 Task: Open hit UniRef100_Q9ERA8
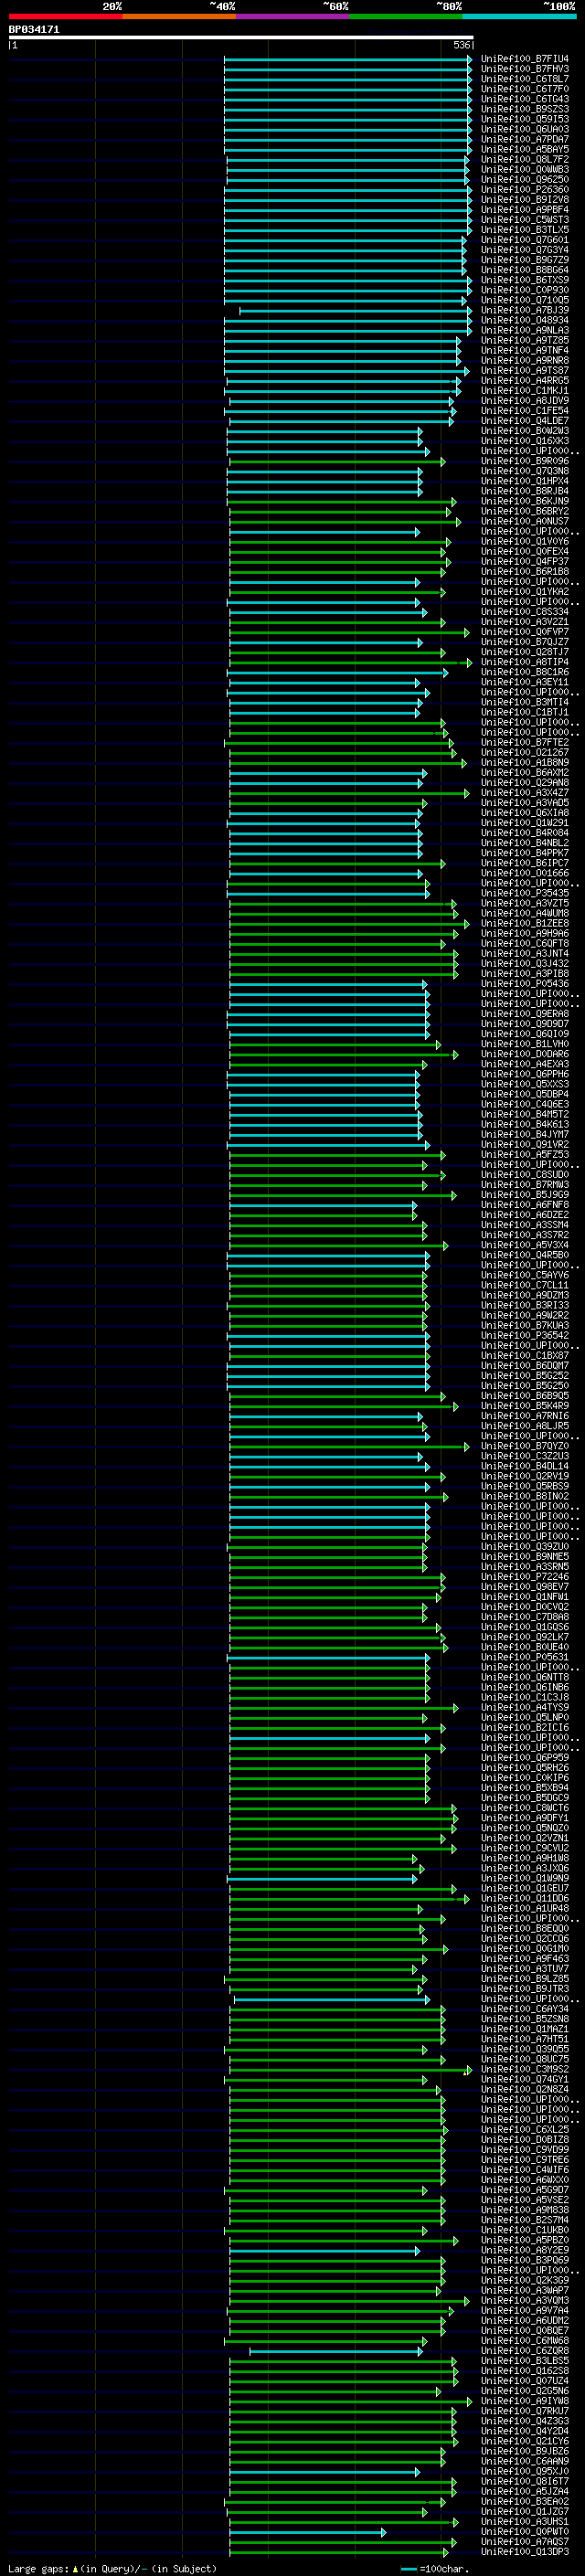[525, 1013]
